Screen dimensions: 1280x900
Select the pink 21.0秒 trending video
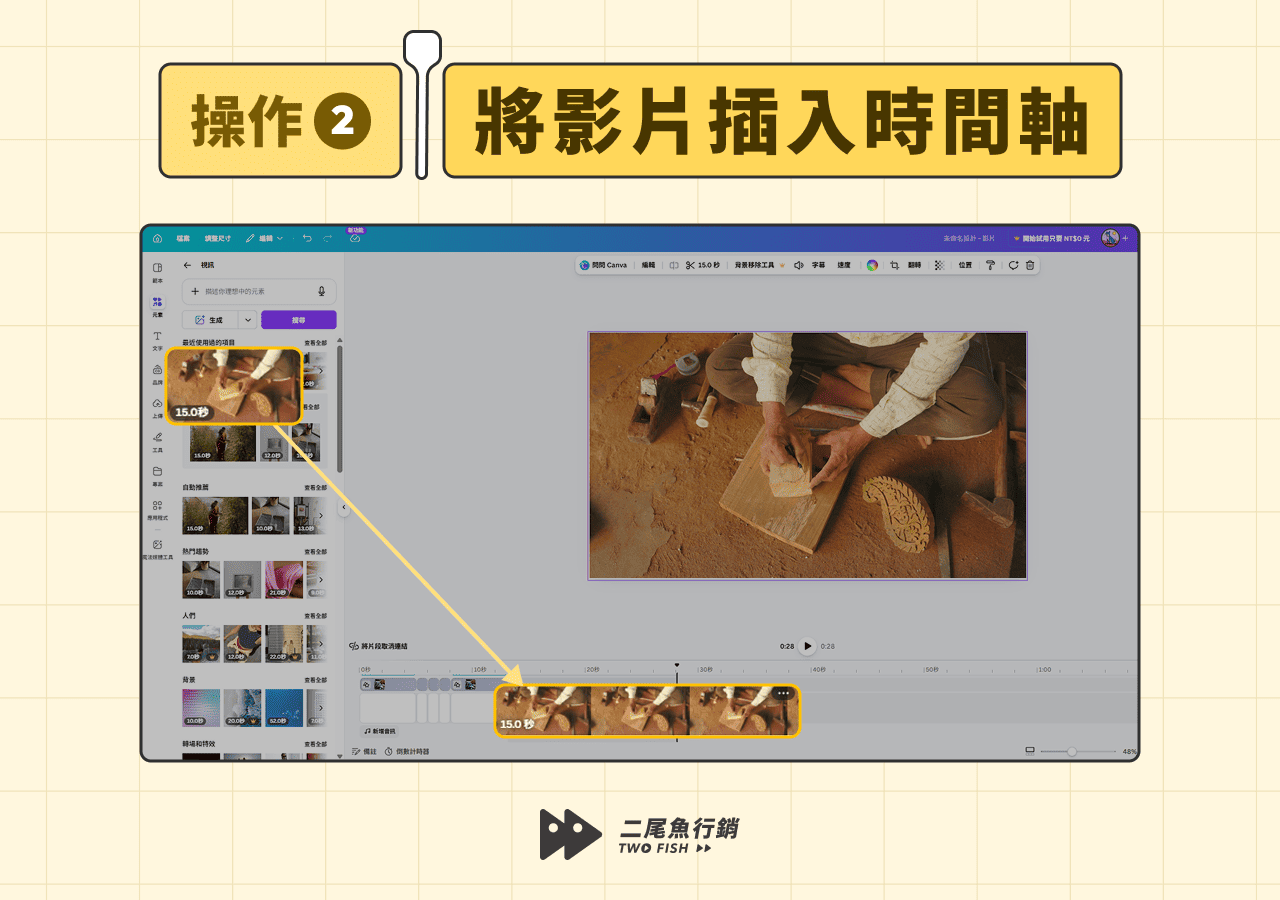[x=284, y=580]
